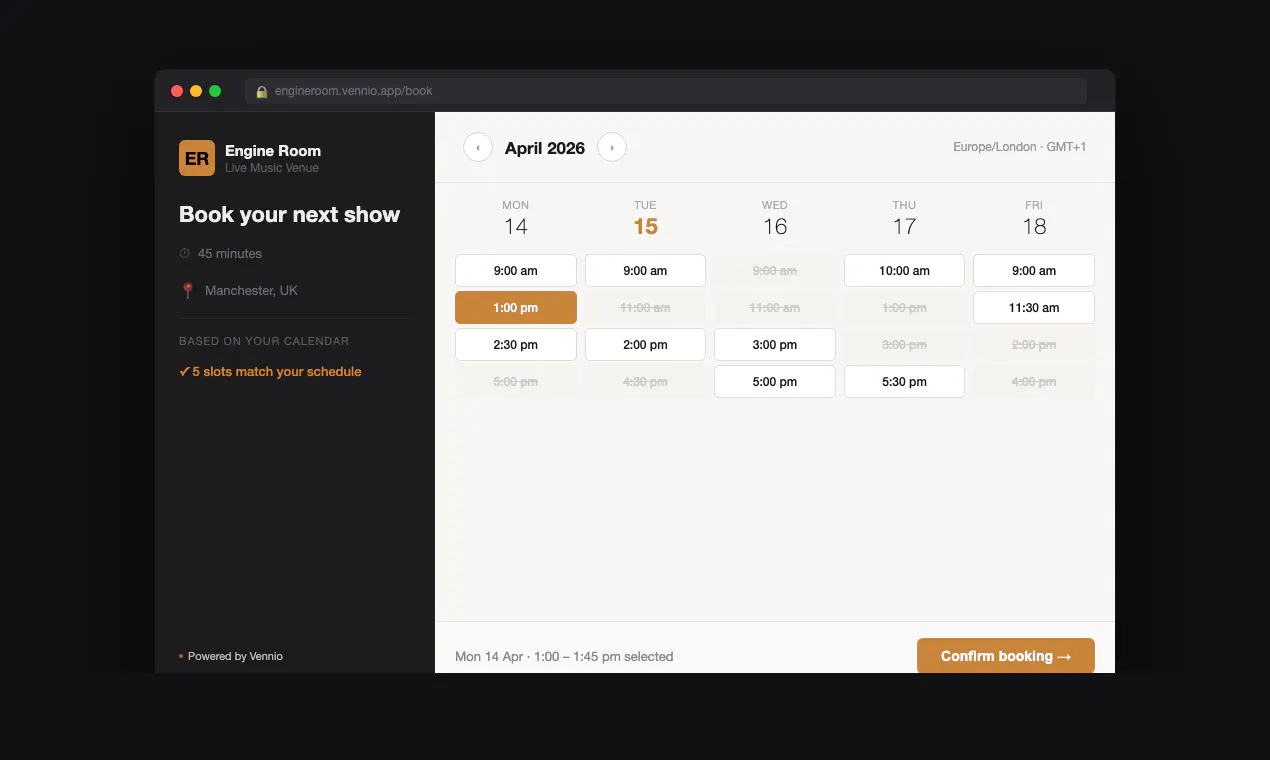The height and width of the screenshot is (760, 1270).
Task: Click unavailable Wednesday 11:00 am slot
Action: coord(775,308)
